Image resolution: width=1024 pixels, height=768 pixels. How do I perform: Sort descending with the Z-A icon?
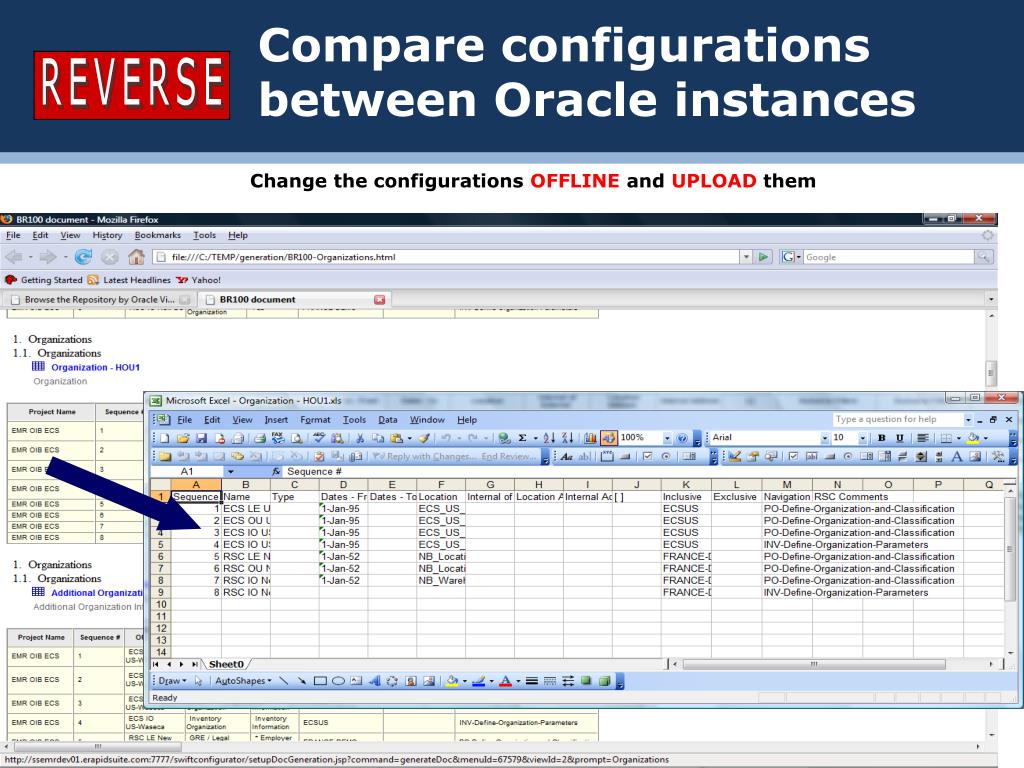[567, 438]
